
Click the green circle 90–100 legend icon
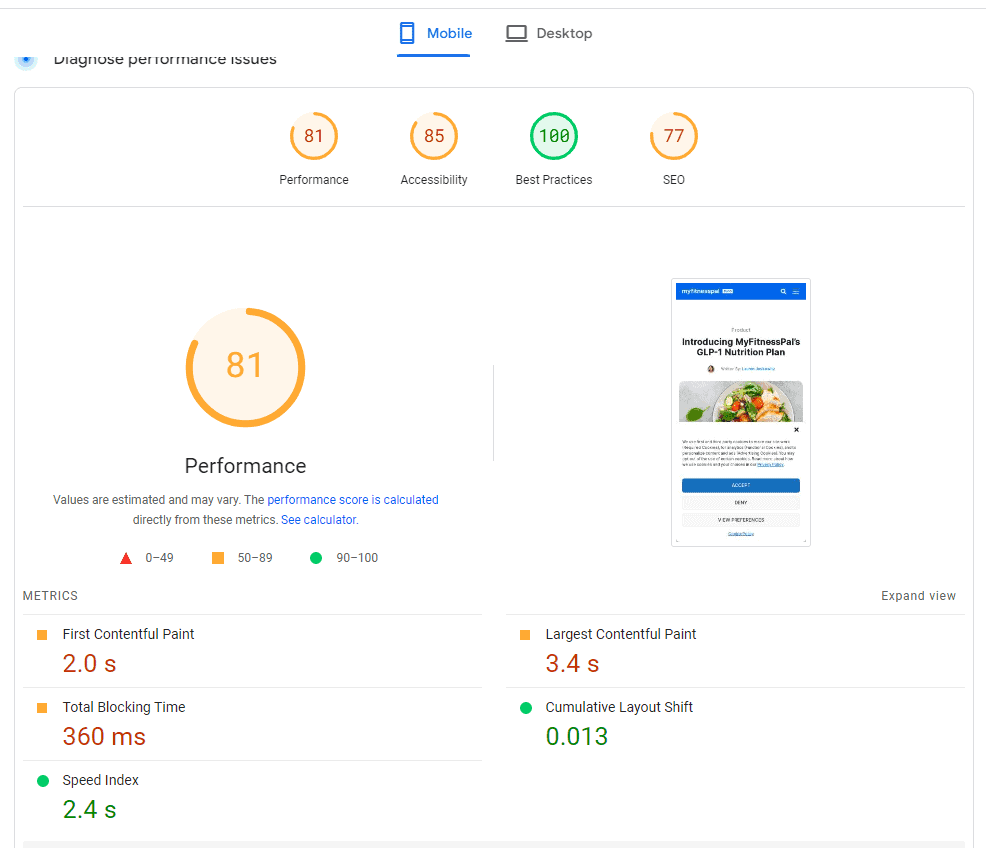point(316,558)
